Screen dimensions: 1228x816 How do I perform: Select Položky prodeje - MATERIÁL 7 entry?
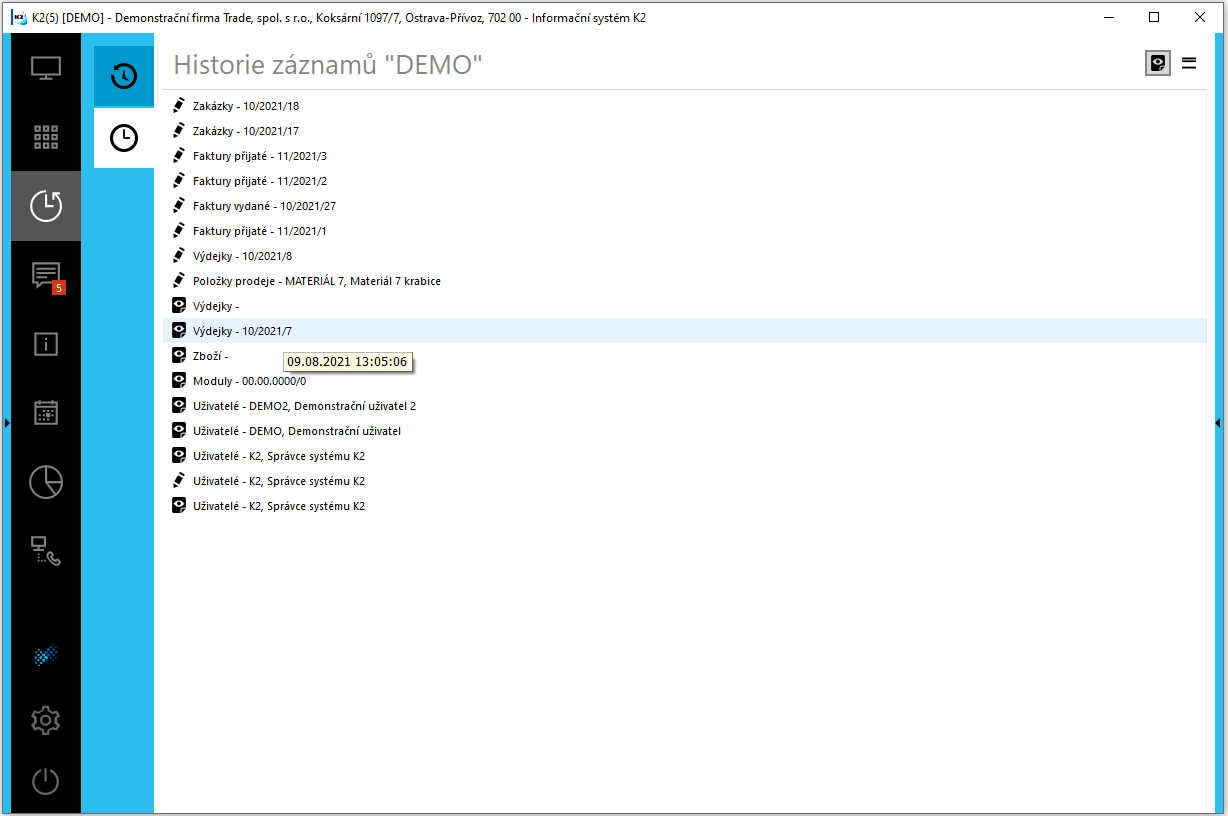316,281
